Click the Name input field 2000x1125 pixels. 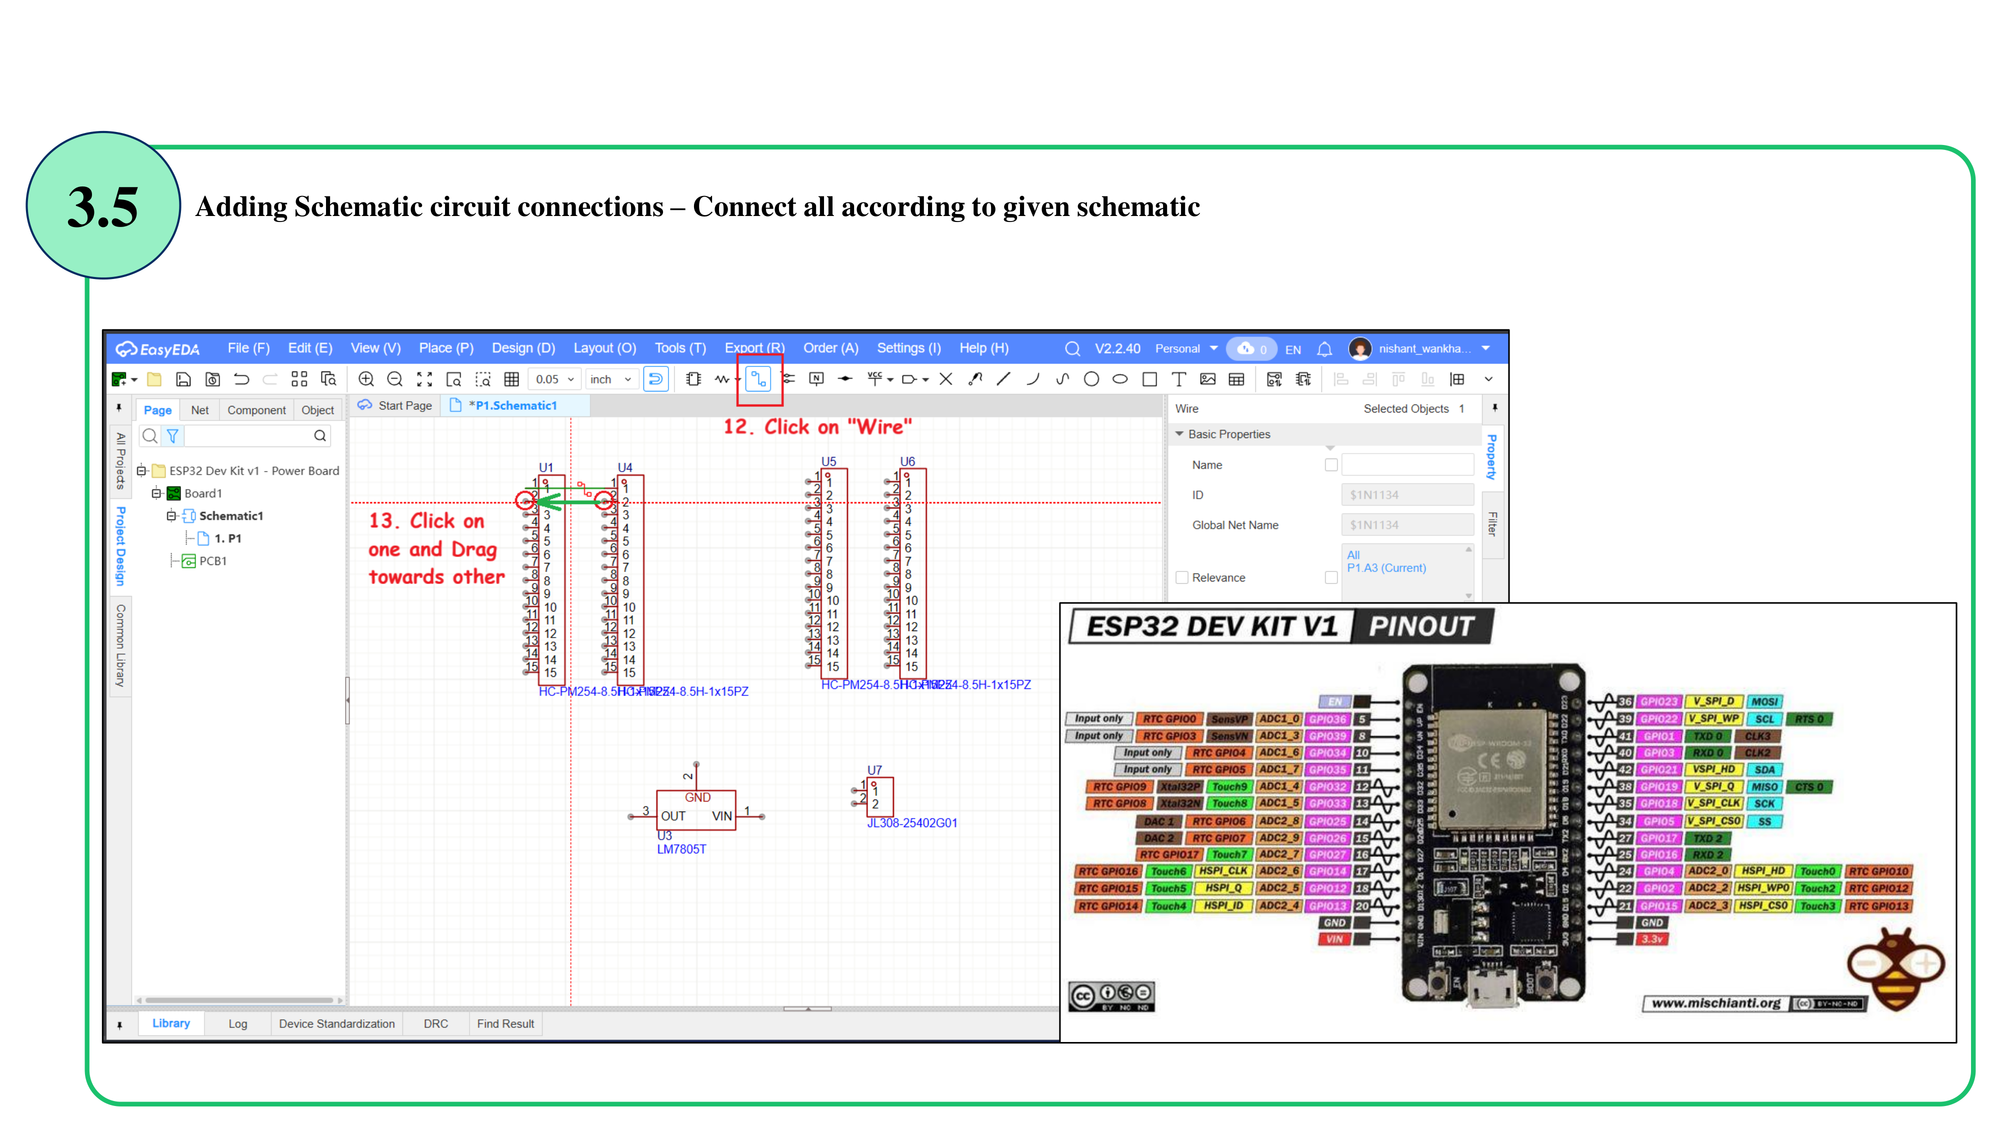coord(1407,465)
